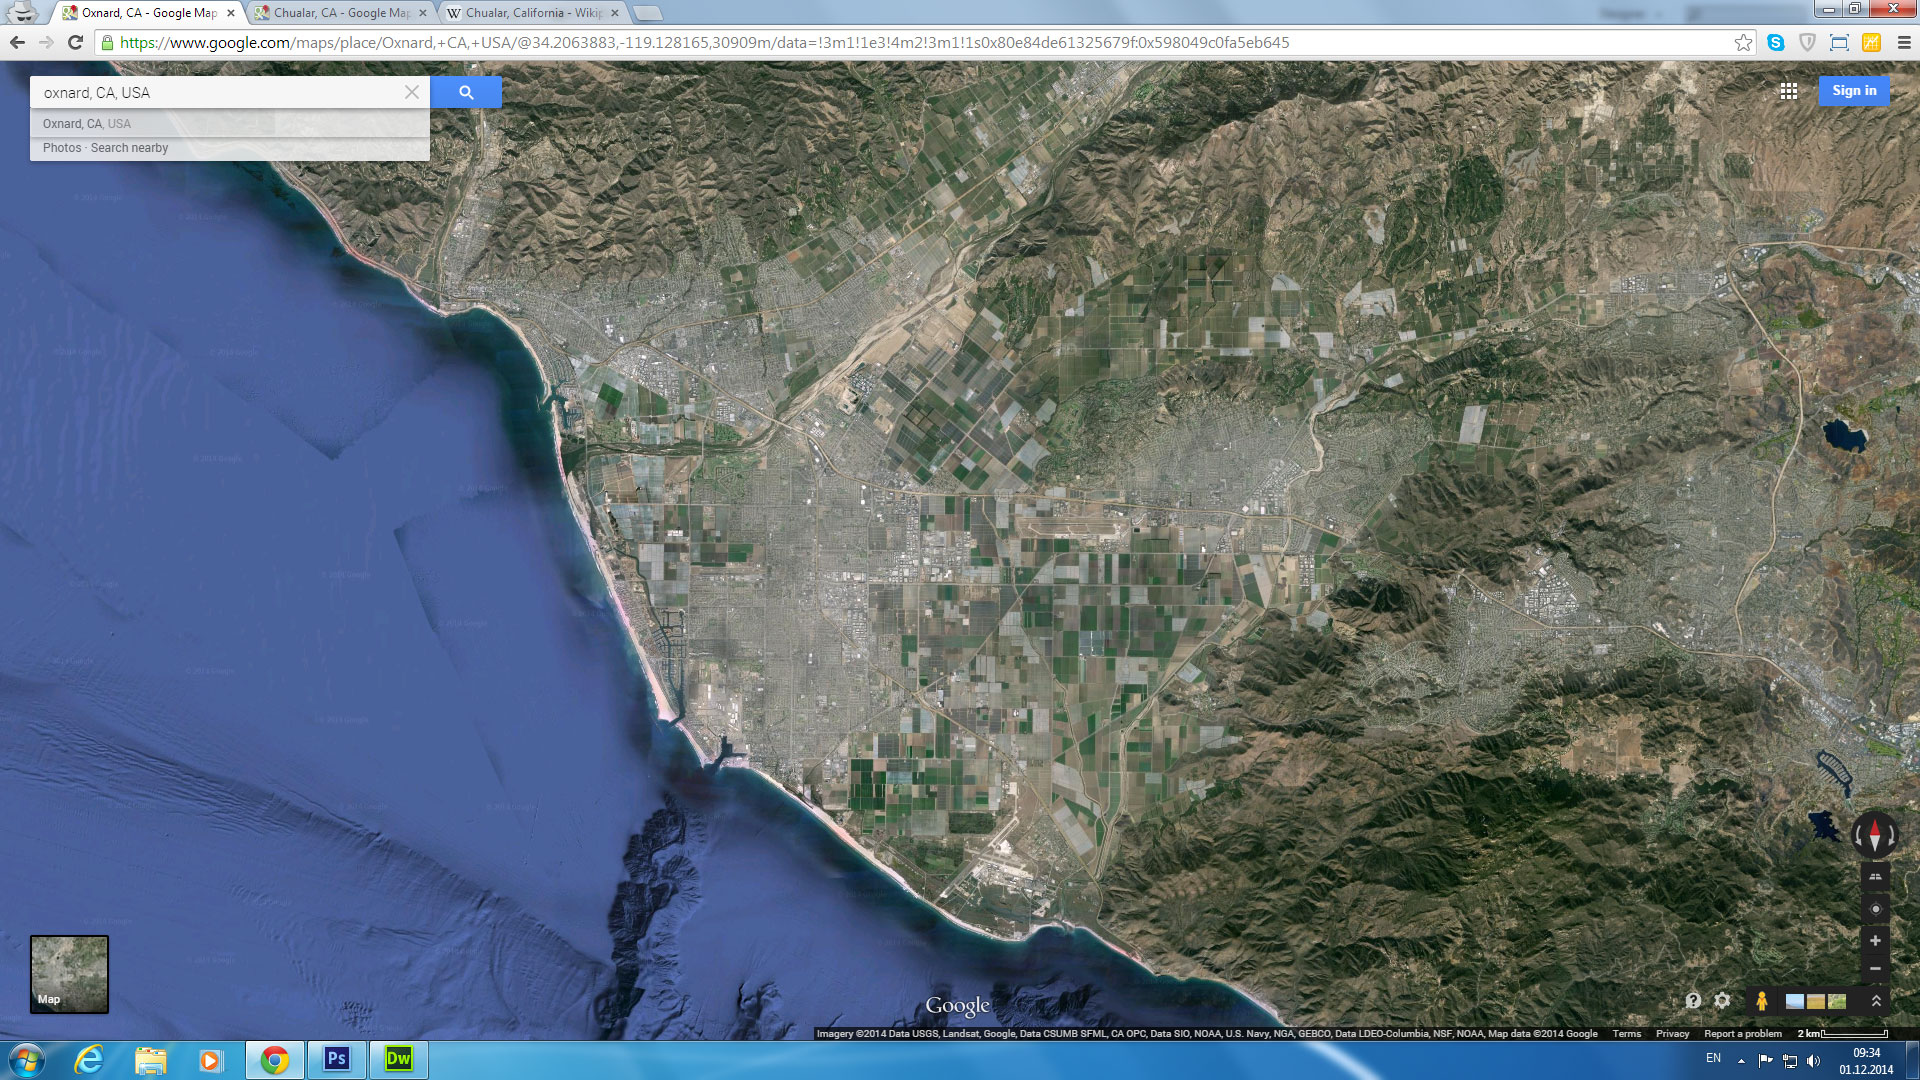Zoom in with the plus button

pos(1875,941)
